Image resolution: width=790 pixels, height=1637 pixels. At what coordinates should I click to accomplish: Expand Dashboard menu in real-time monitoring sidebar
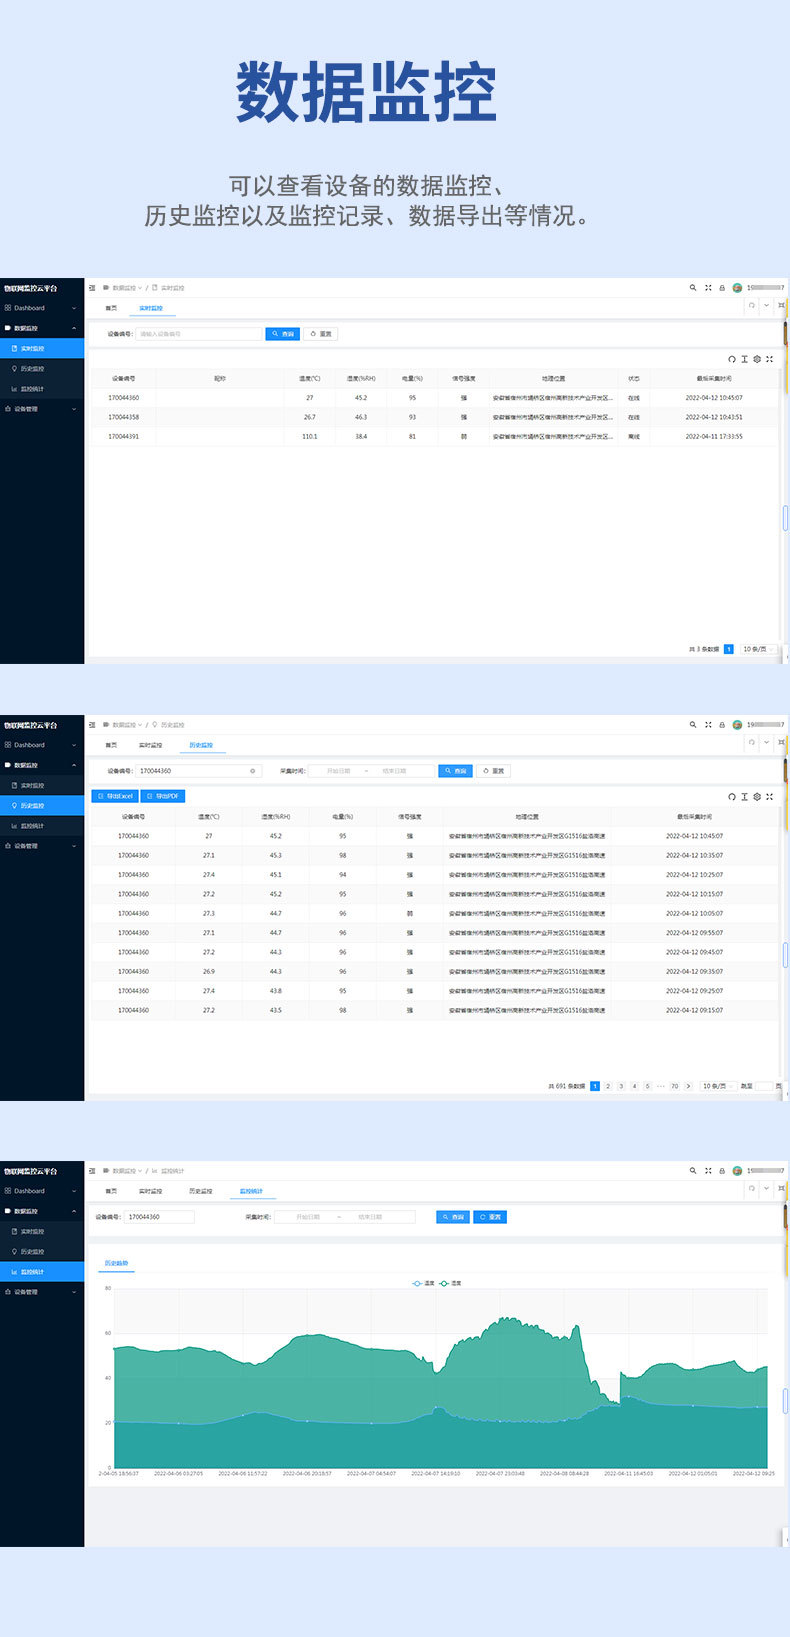(42, 308)
